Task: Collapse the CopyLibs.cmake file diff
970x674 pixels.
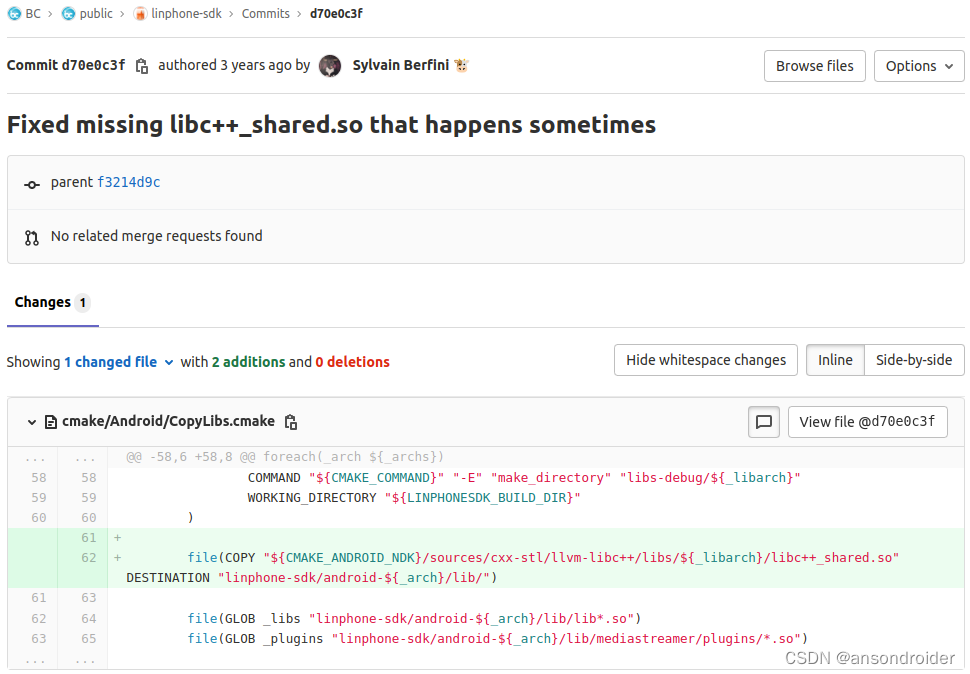Action: (x=32, y=422)
